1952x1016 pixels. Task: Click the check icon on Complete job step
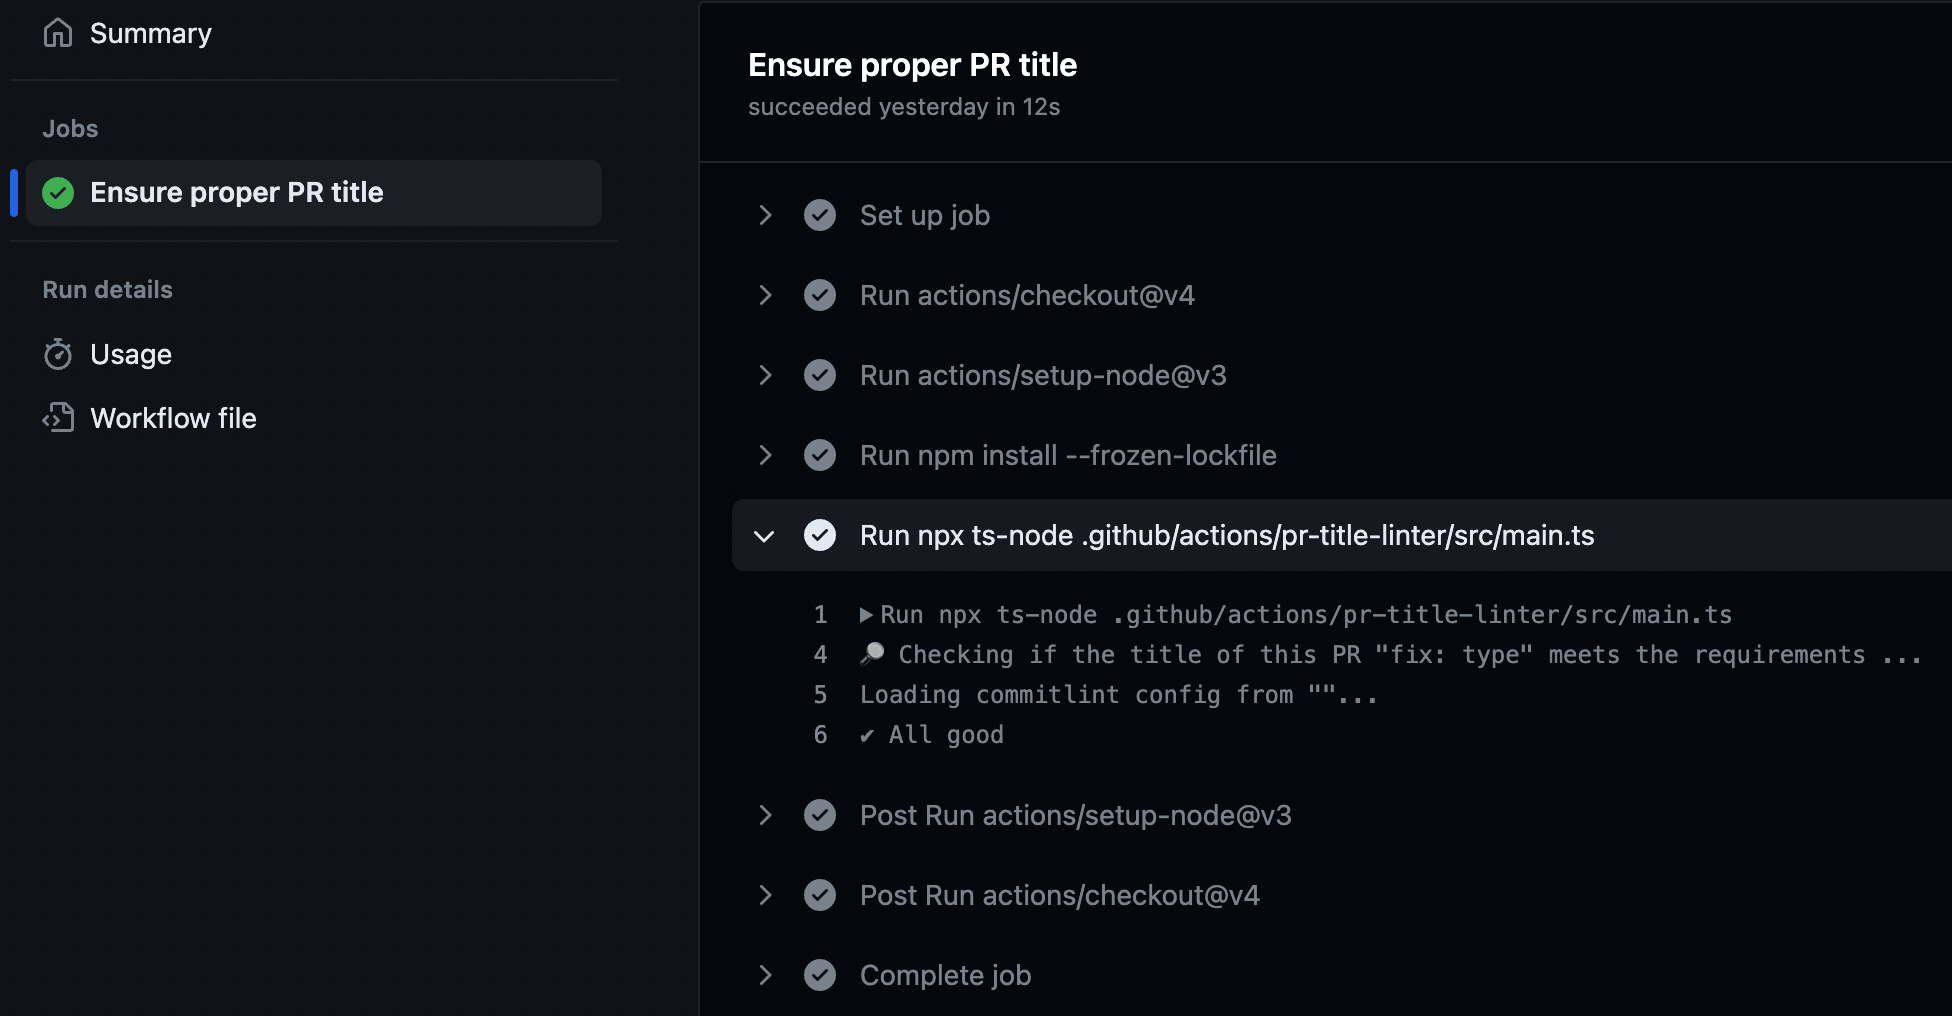point(820,975)
